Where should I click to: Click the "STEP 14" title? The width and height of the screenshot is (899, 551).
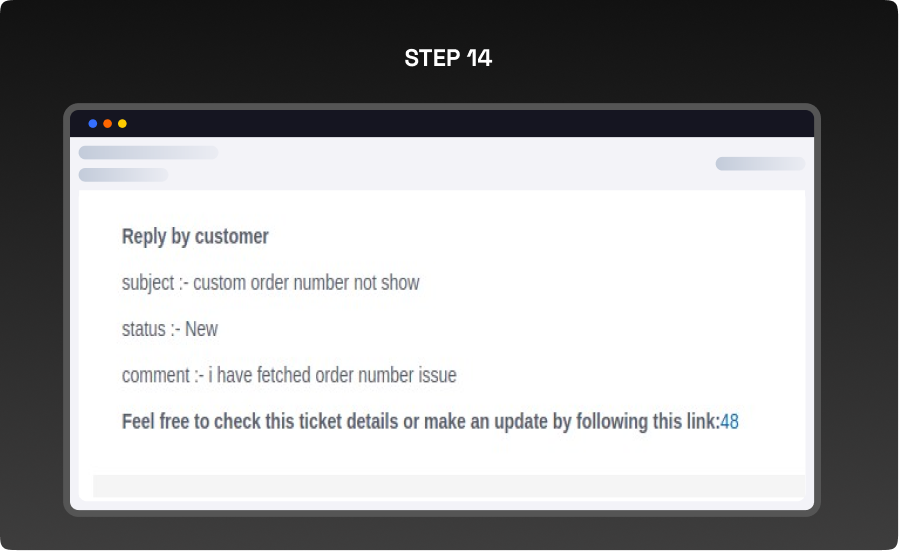(448, 58)
